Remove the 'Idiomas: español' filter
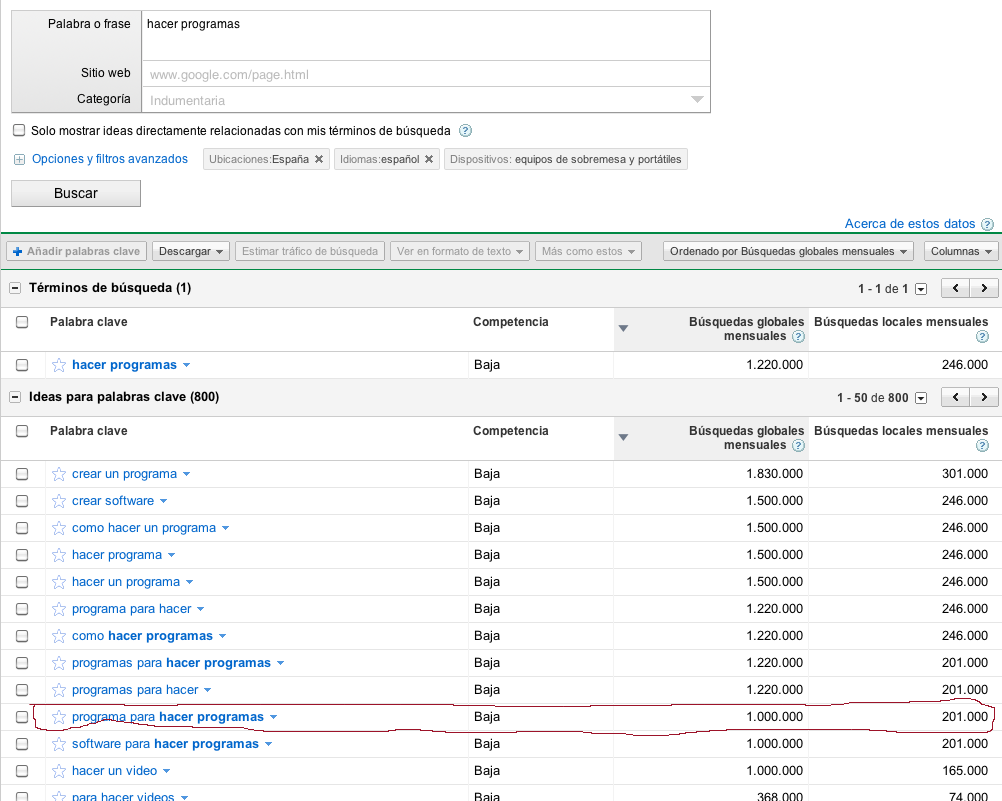This screenshot has height=801, width=1002. (x=429, y=159)
